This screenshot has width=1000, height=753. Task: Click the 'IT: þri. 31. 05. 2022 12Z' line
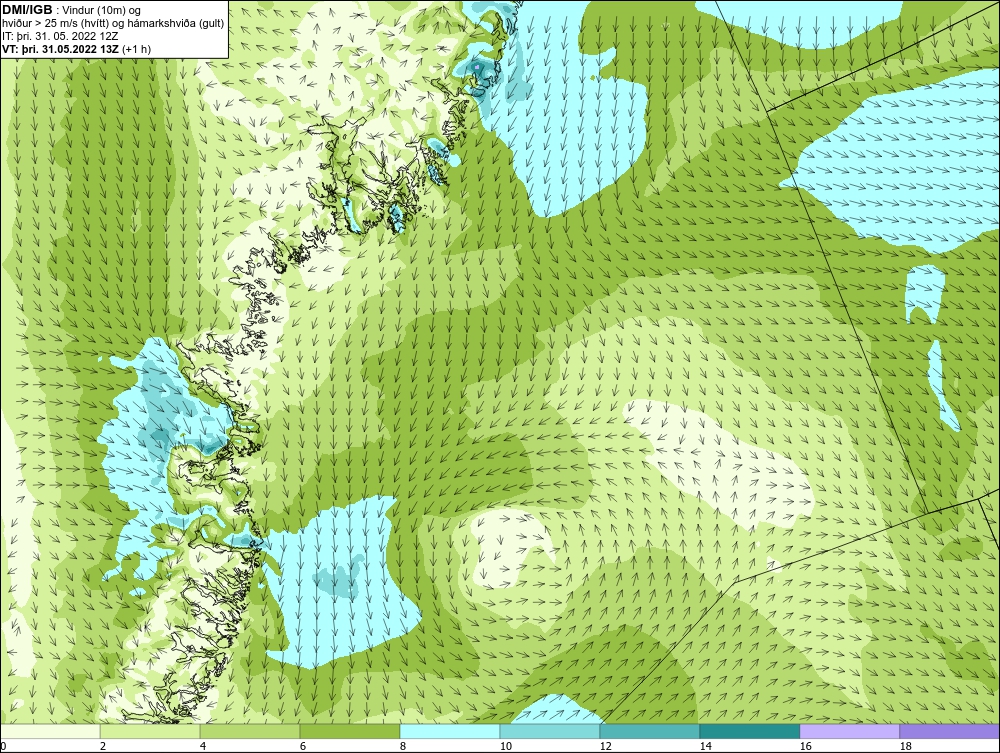click(x=60, y=36)
